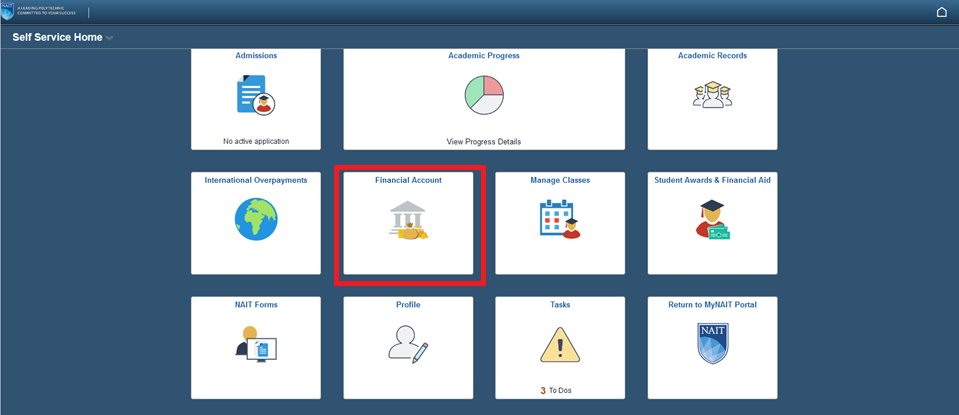Open the Profile person and pencil icon
Viewport: 959px width, 415px height.
click(408, 344)
